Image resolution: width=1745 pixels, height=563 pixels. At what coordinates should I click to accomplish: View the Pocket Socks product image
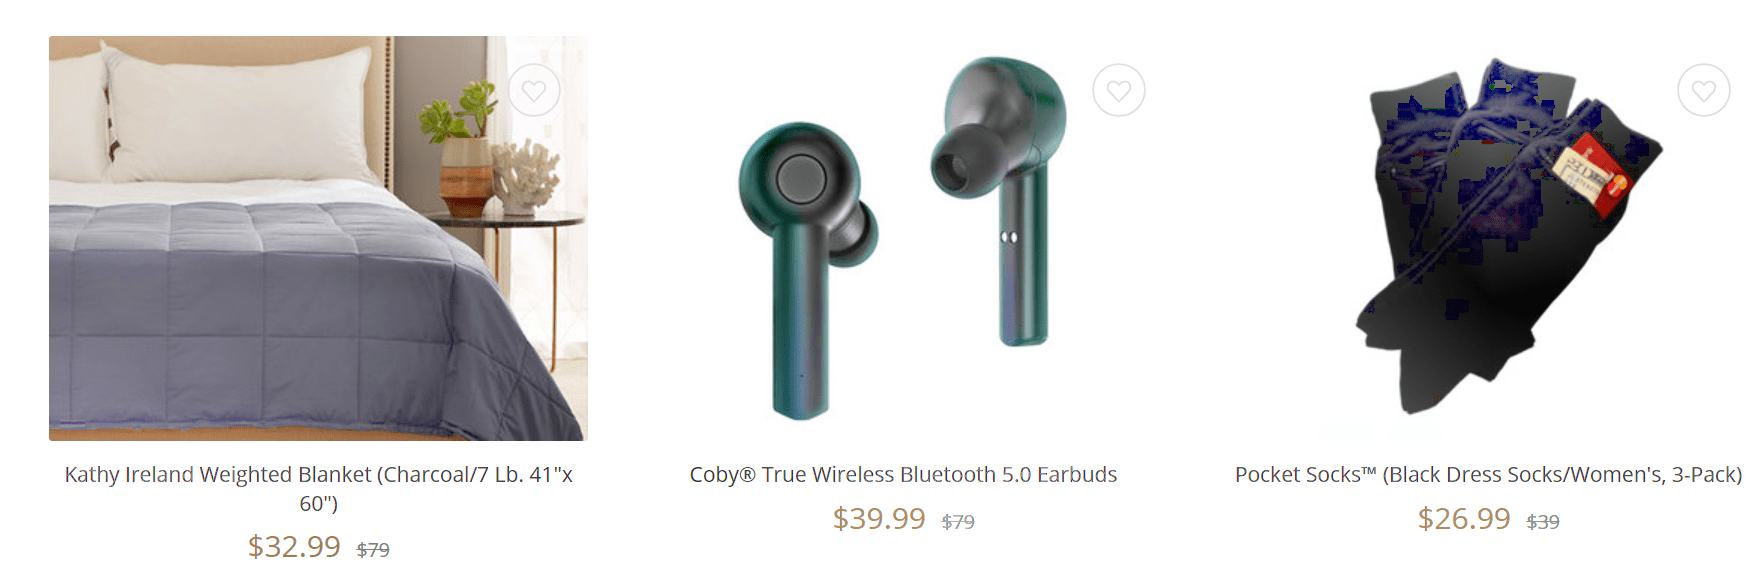(1488, 238)
